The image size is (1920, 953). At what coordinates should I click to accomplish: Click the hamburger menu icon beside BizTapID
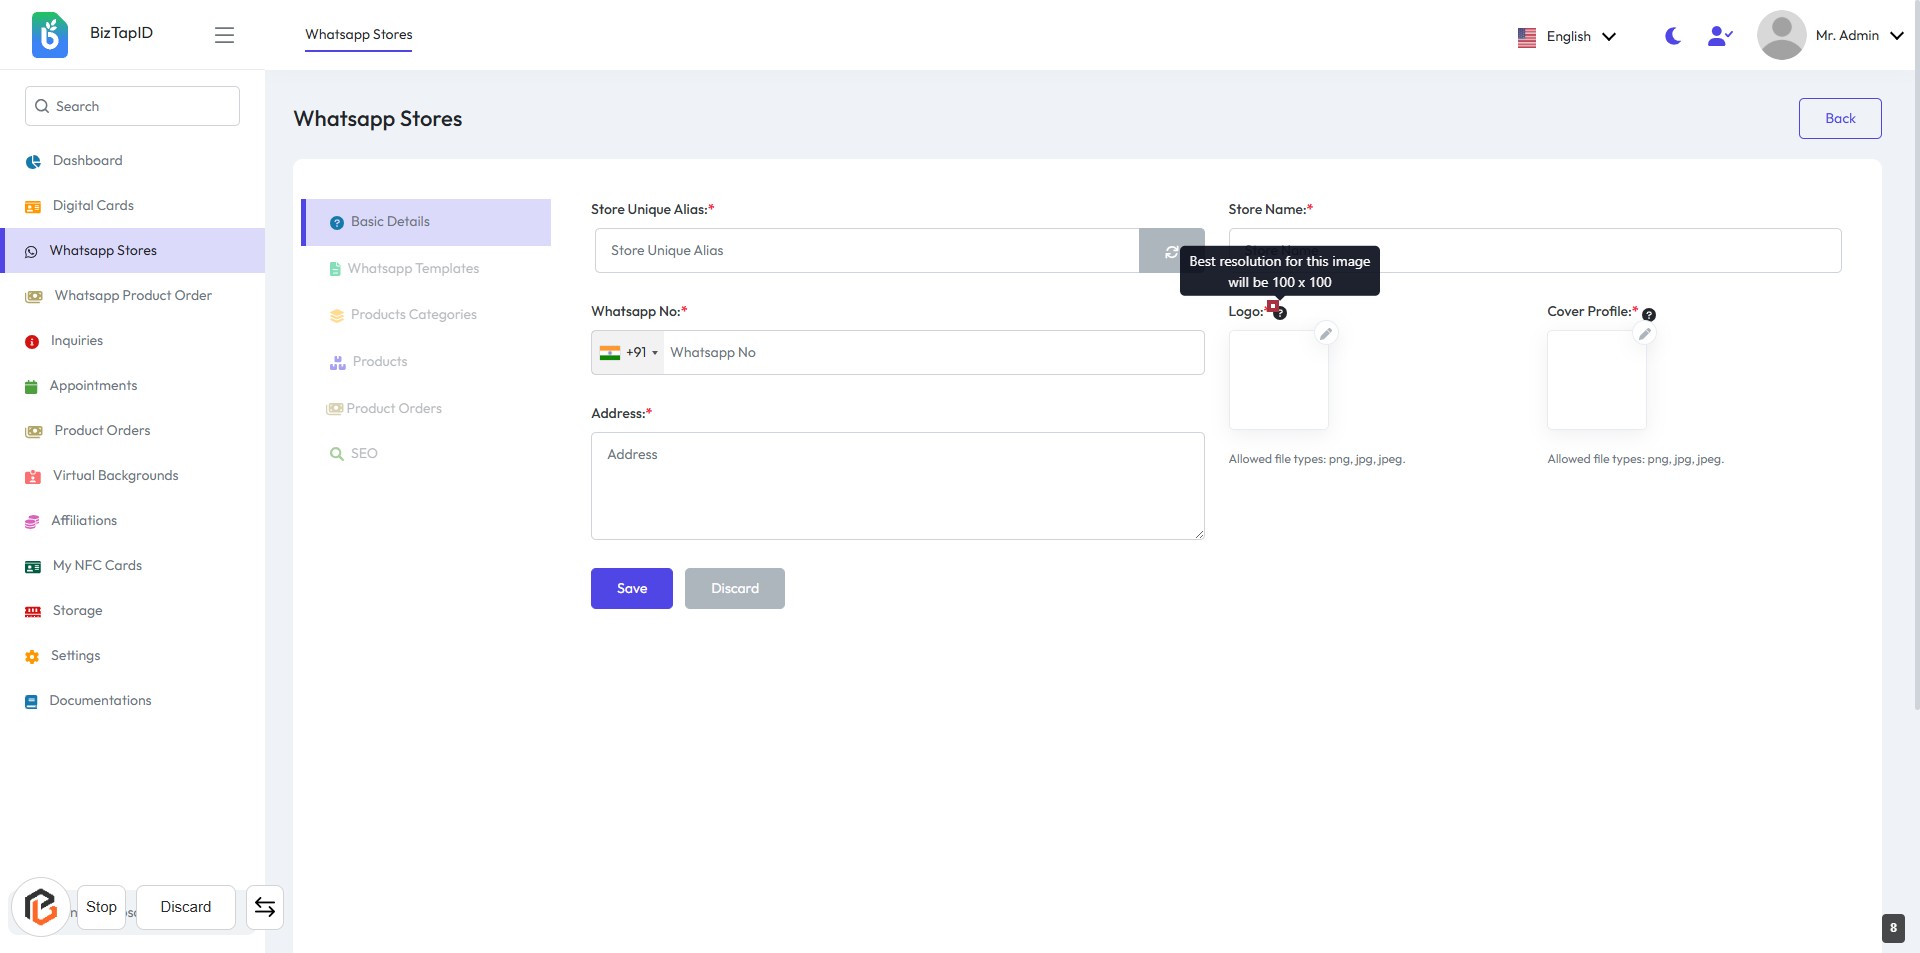[224, 35]
